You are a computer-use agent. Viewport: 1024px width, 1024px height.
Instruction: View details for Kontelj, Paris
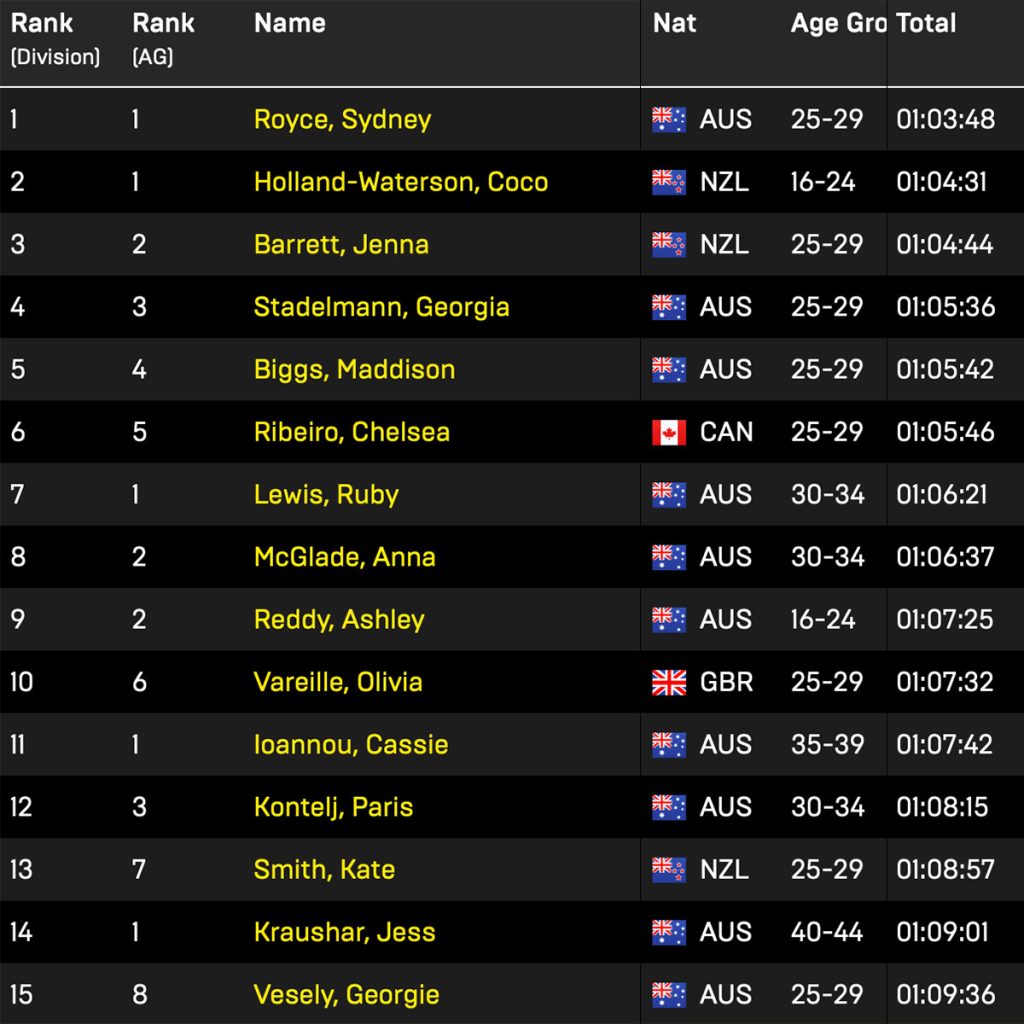point(333,807)
